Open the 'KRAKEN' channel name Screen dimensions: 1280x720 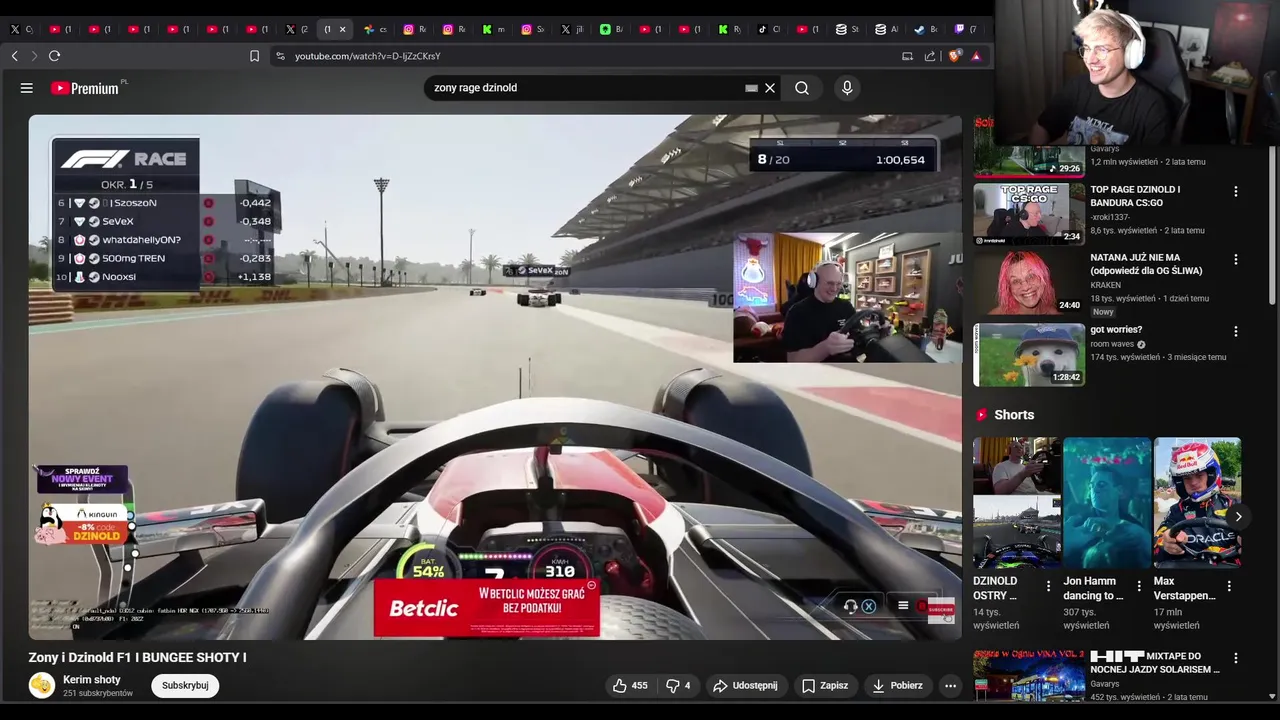tap(1107, 285)
